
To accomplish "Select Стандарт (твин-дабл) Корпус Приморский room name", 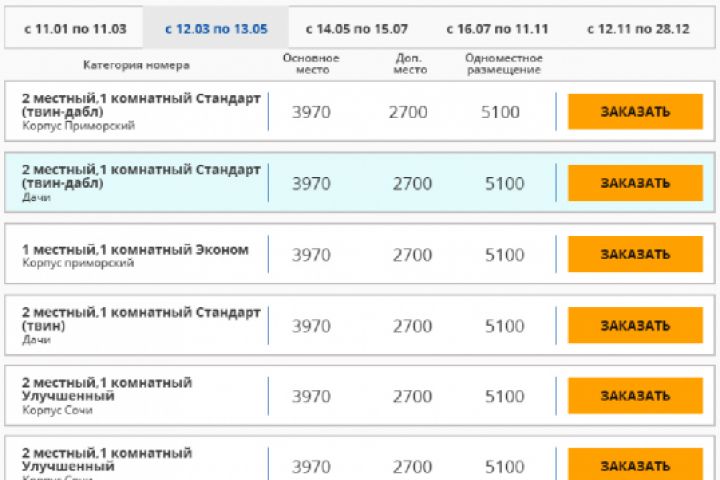I will point(140,105).
